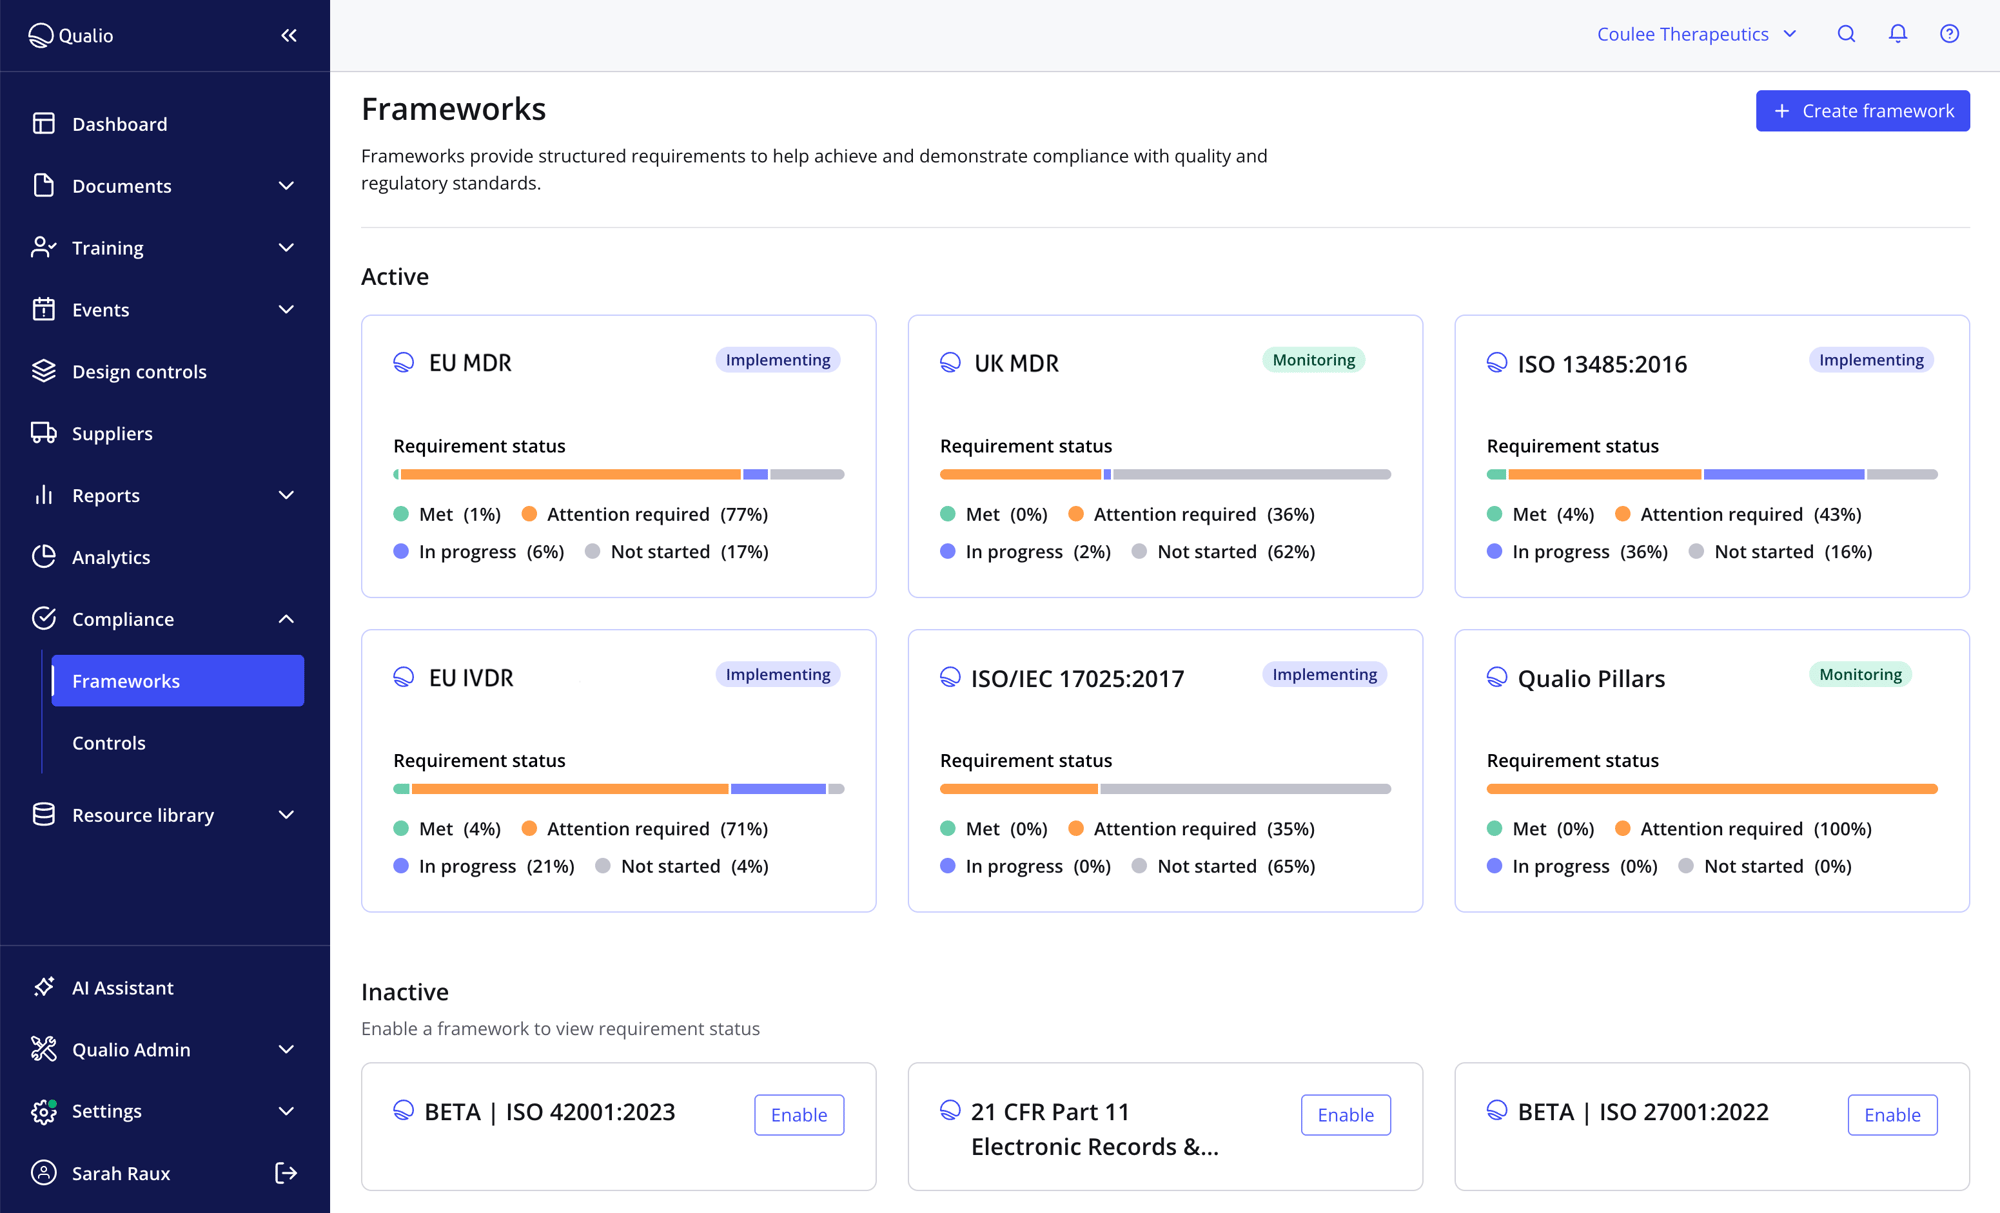The width and height of the screenshot is (2000, 1213).
Task: Enable BETA ISO 27001:2022 framework
Action: click(x=1892, y=1115)
